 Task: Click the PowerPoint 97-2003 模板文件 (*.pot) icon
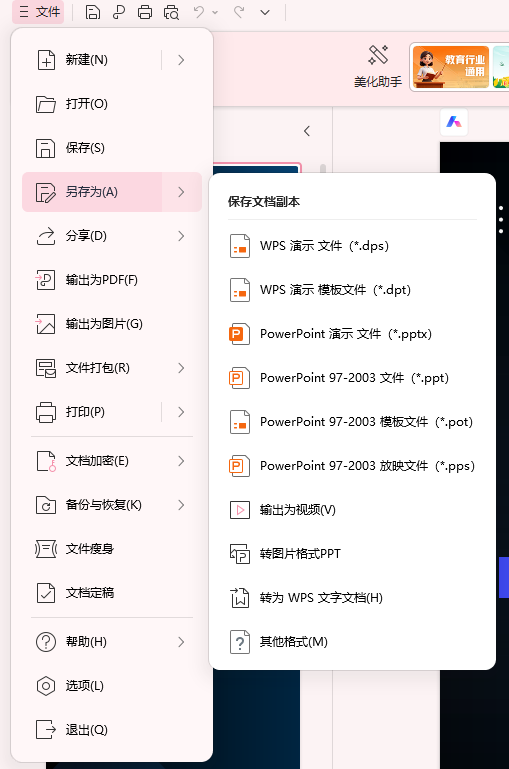(x=240, y=422)
